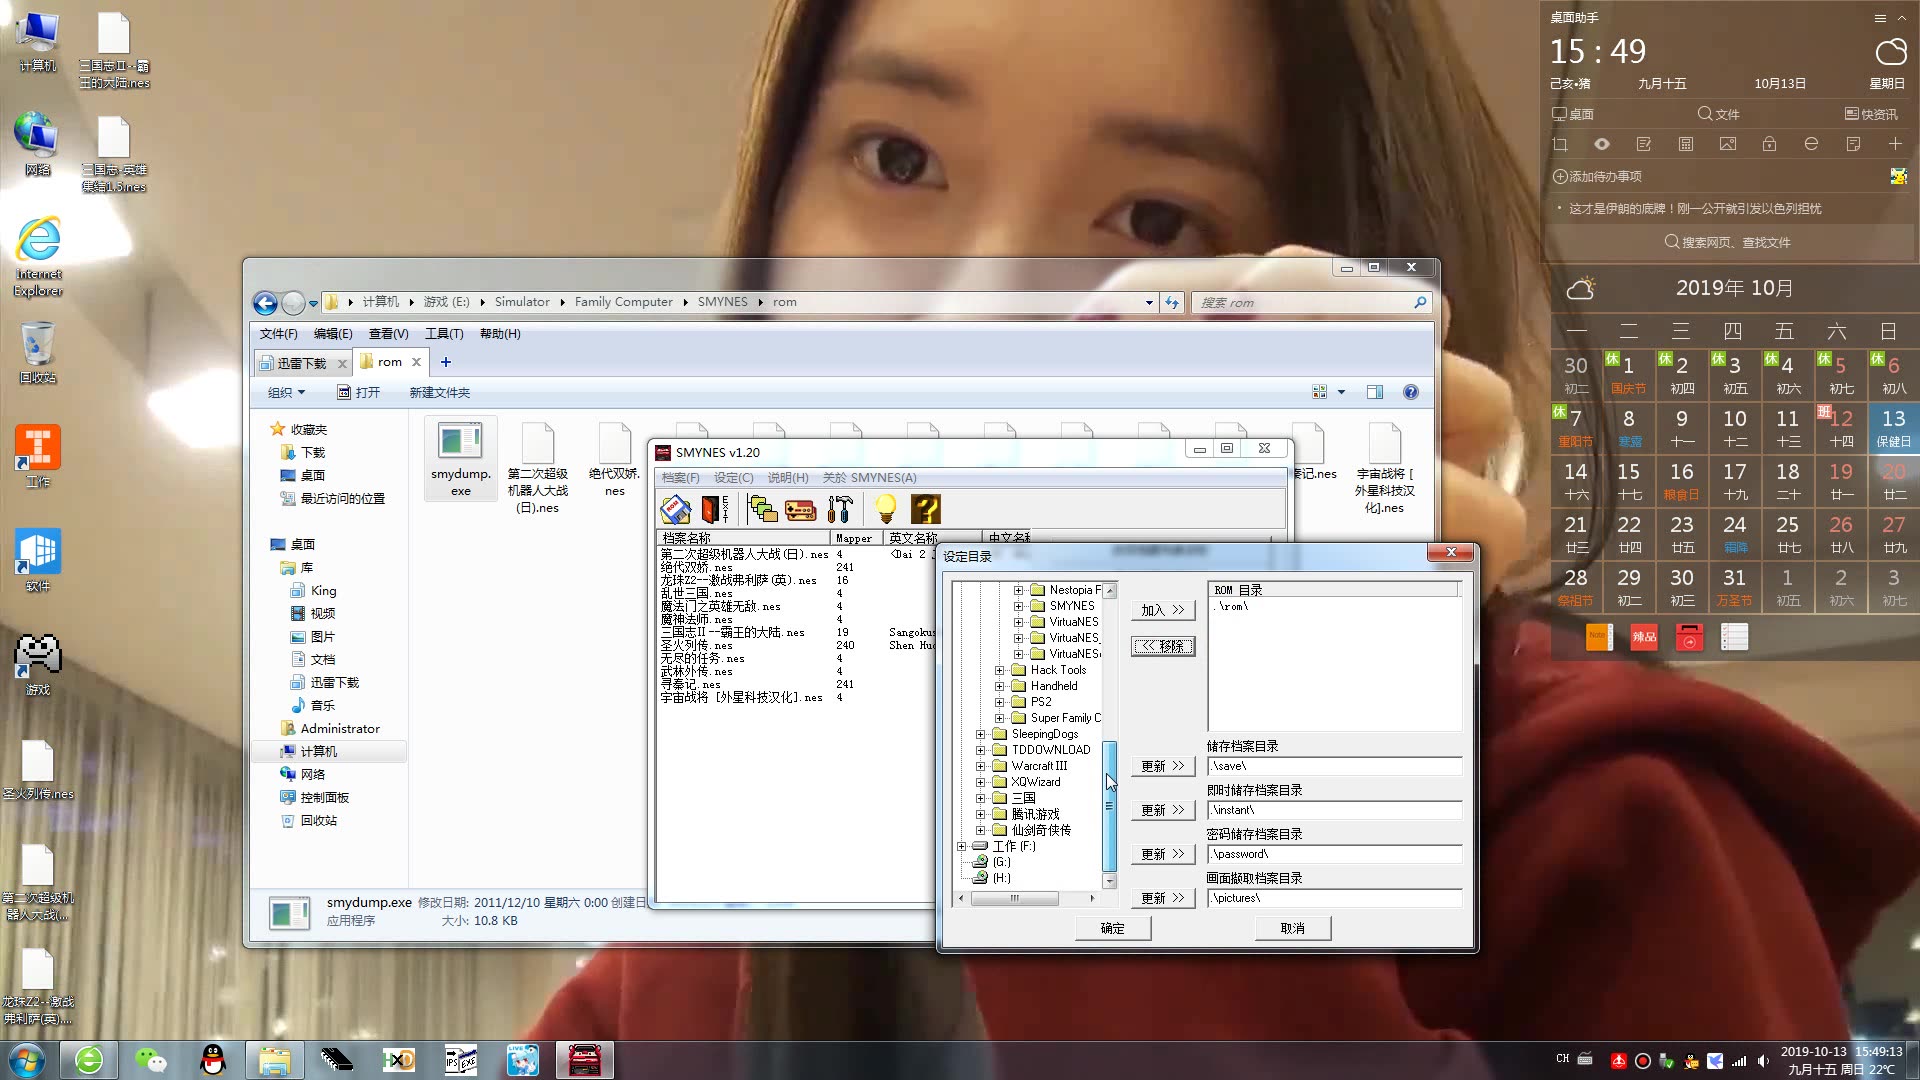
Task: Click the hammer and screwdriver tools icon
Action: click(839, 509)
